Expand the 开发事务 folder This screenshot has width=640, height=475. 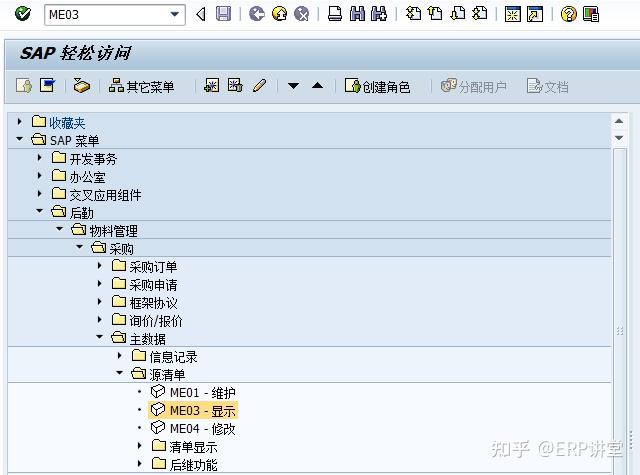pyautogui.click(x=40, y=157)
